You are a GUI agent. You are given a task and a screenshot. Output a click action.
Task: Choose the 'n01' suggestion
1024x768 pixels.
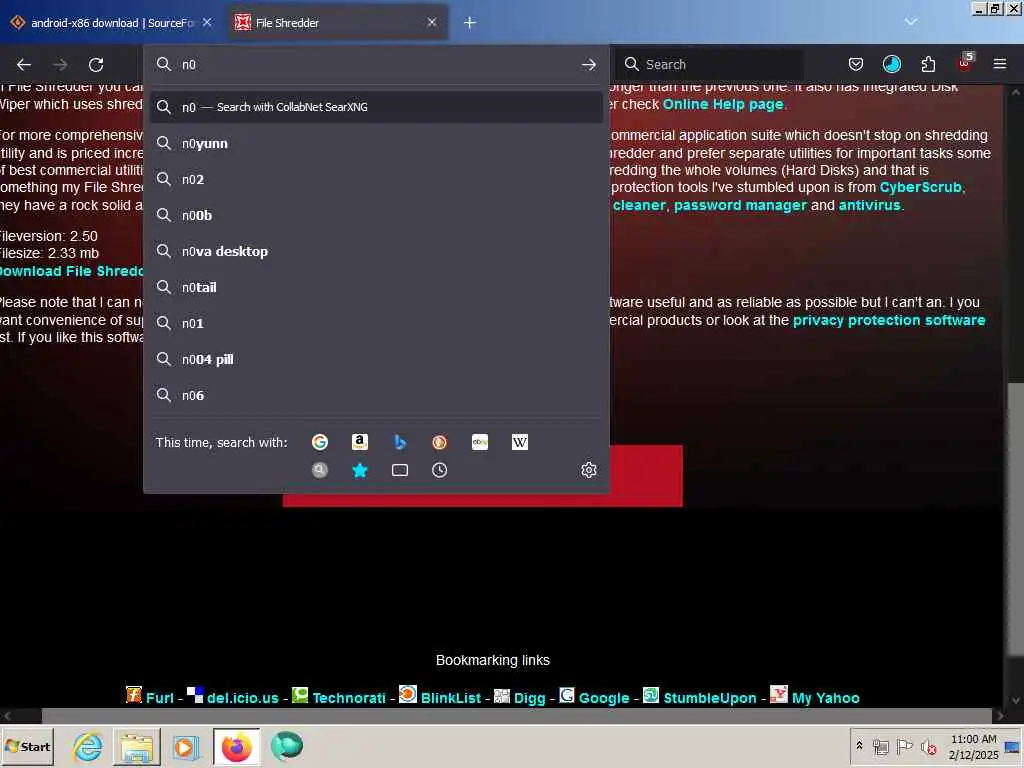376,323
